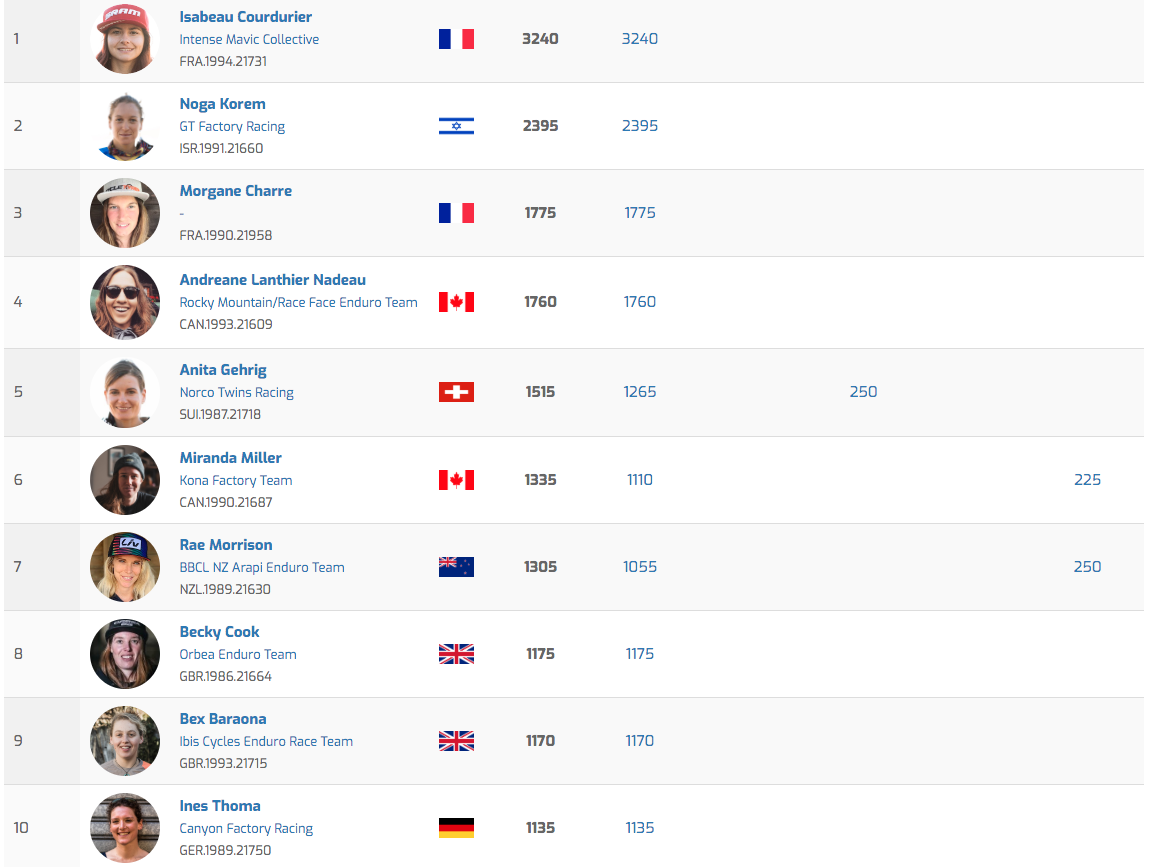Click the Israeli flag icon for Noga Korem
Viewport: 1149px width, 867px height.
pos(456,126)
